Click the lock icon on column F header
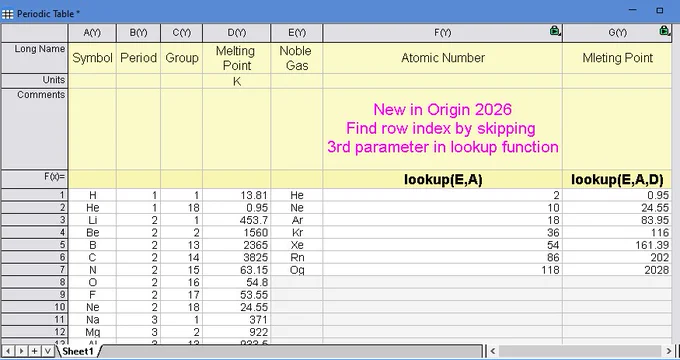680x360 pixels. coord(555,30)
